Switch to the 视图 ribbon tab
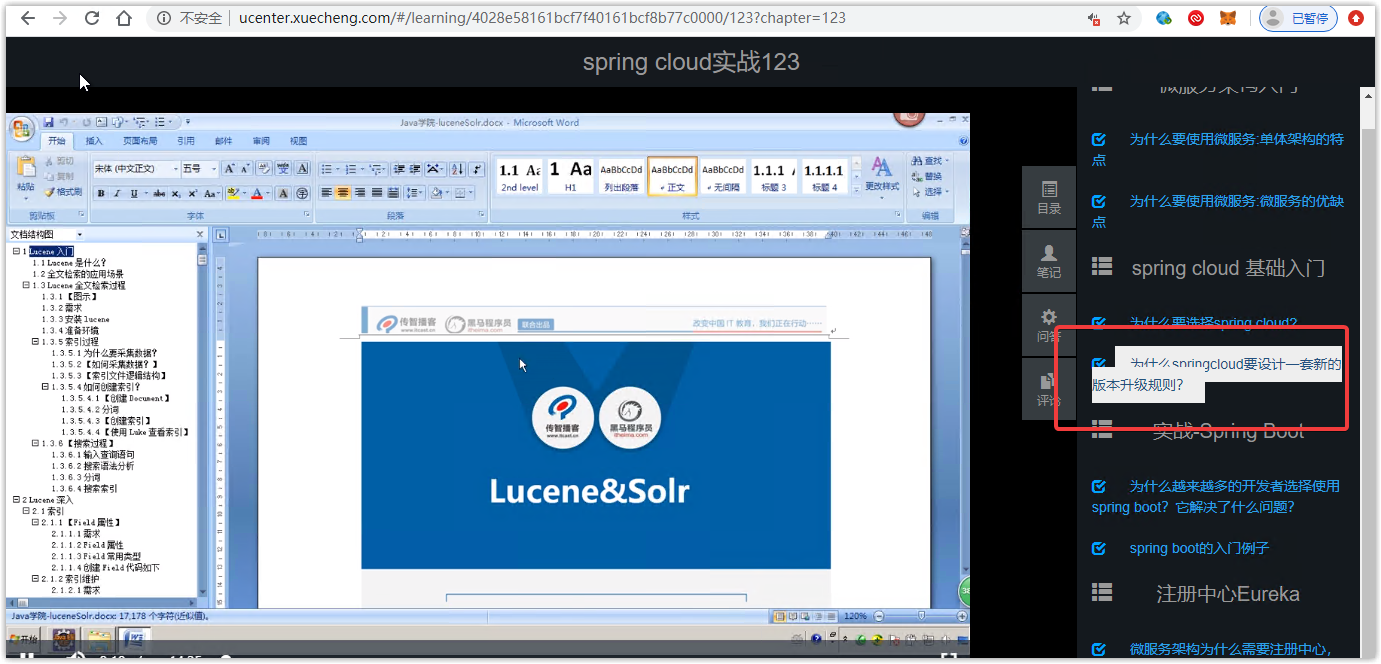Image resolution: width=1381 pixels, height=664 pixels. pyautogui.click(x=298, y=141)
